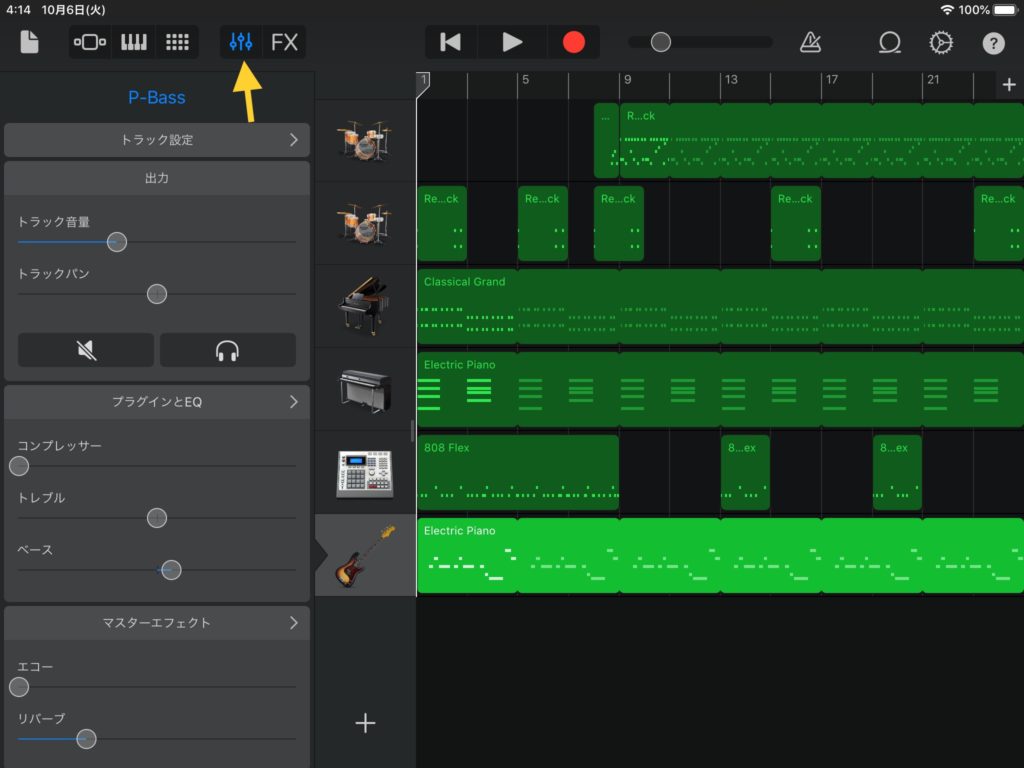Open the FX effects panel
The height and width of the screenshot is (768, 1024).
[x=285, y=42]
